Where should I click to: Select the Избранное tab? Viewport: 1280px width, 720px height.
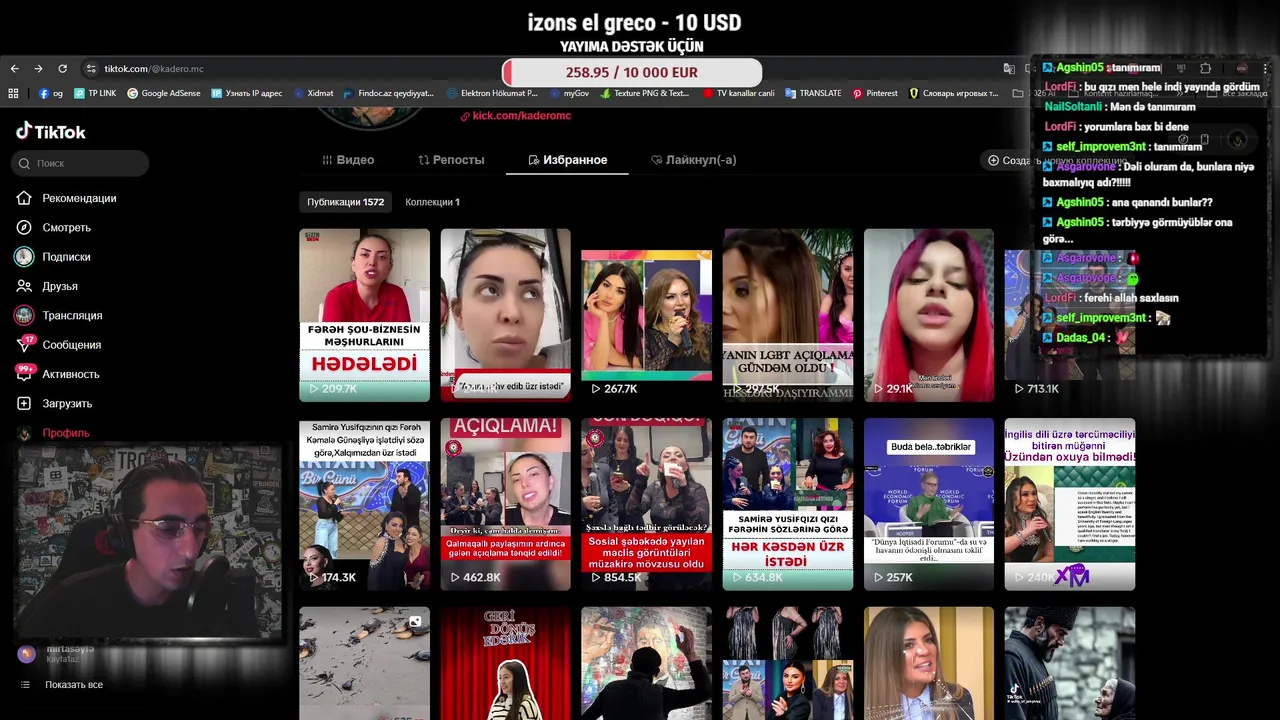click(x=567, y=160)
